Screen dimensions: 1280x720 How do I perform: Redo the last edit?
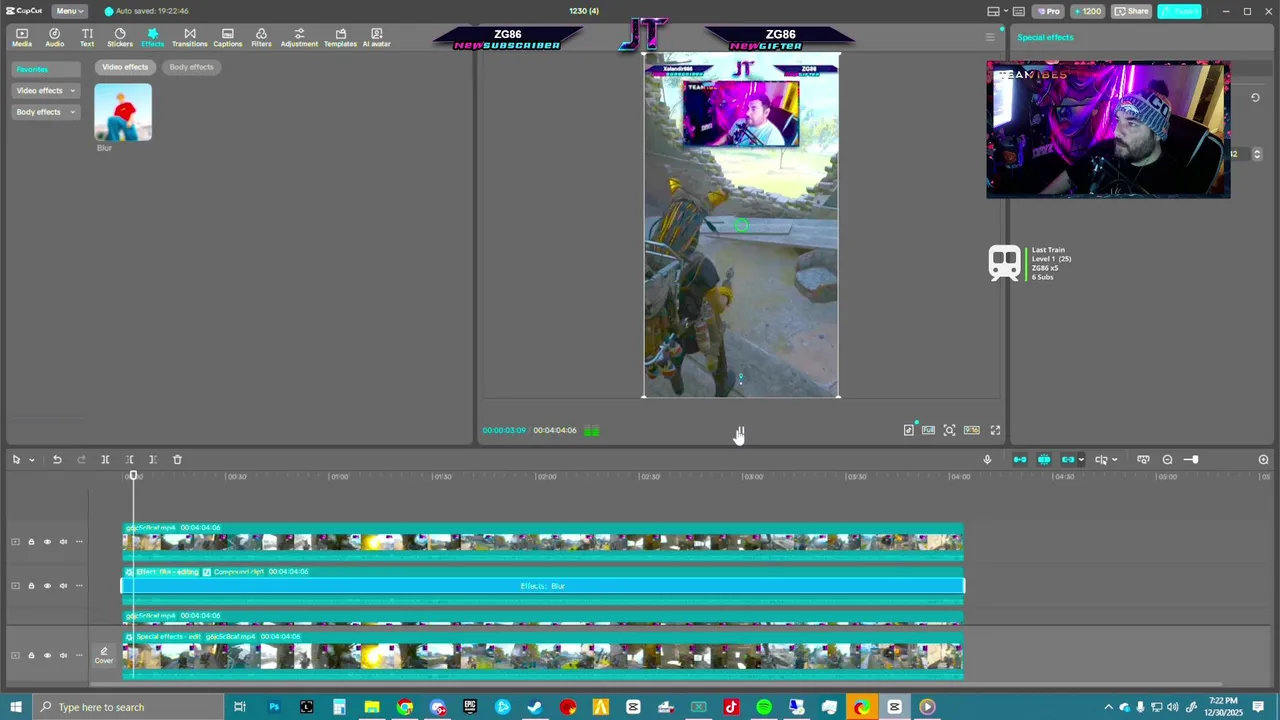pos(81,460)
